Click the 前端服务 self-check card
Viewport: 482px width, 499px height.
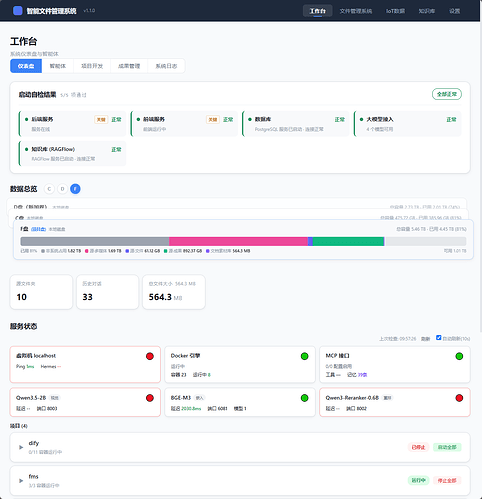coord(184,124)
